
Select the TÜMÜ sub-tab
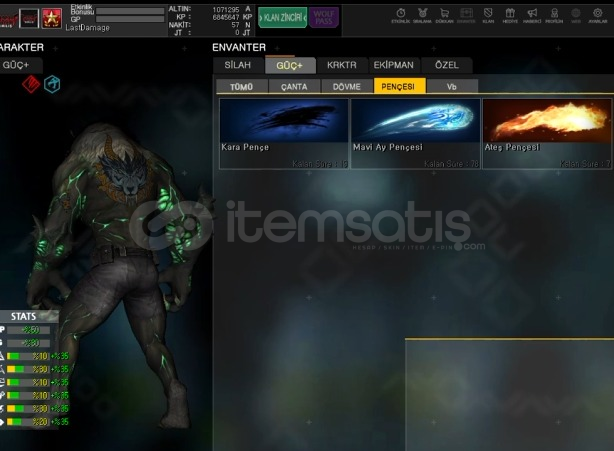pyautogui.click(x=242, y=87)
